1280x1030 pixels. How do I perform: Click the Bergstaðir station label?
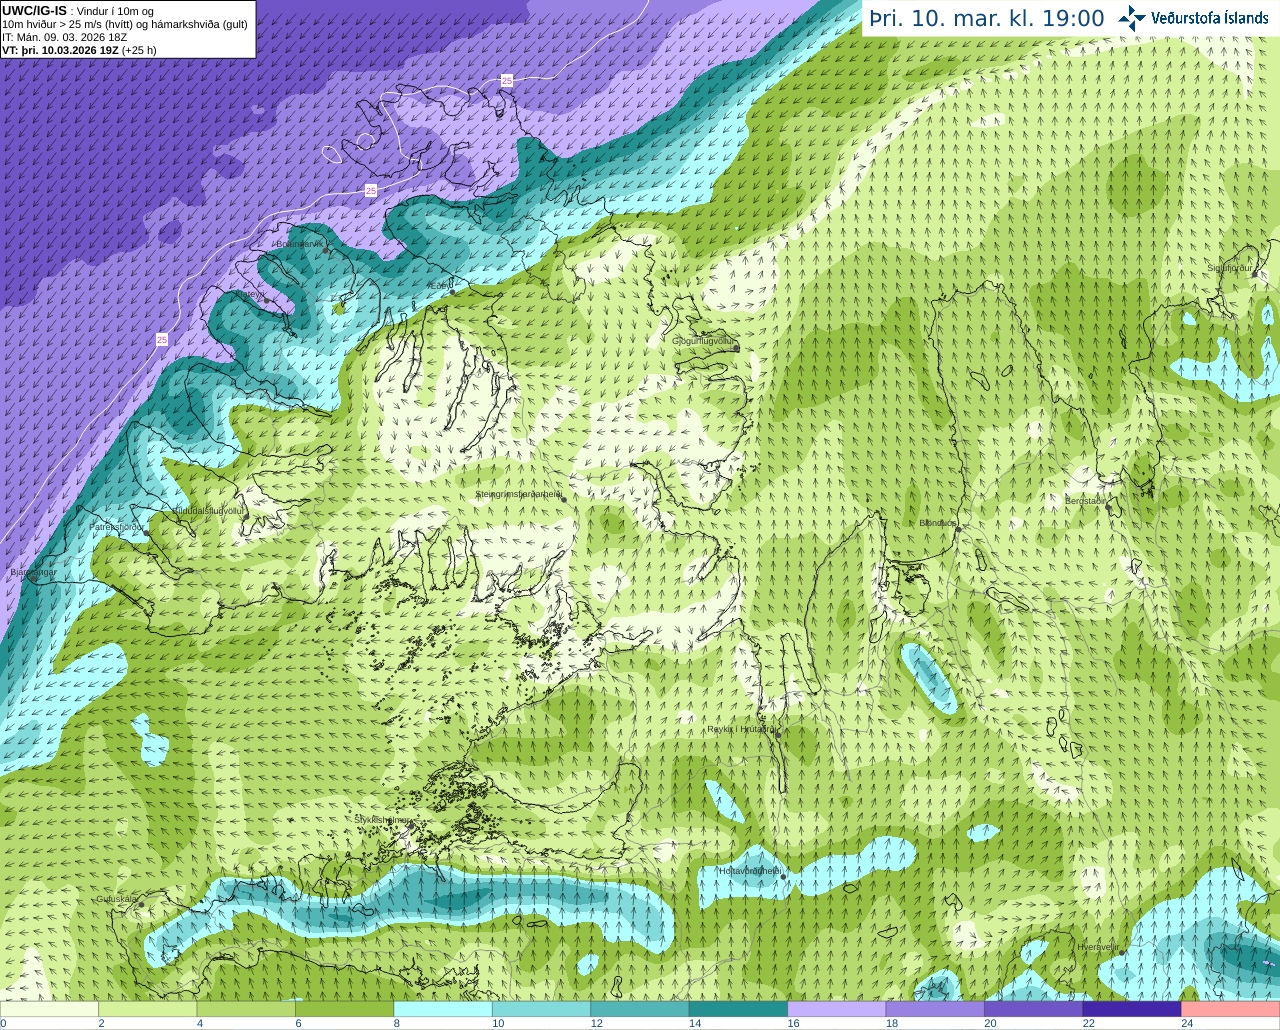pos(1085,500)
